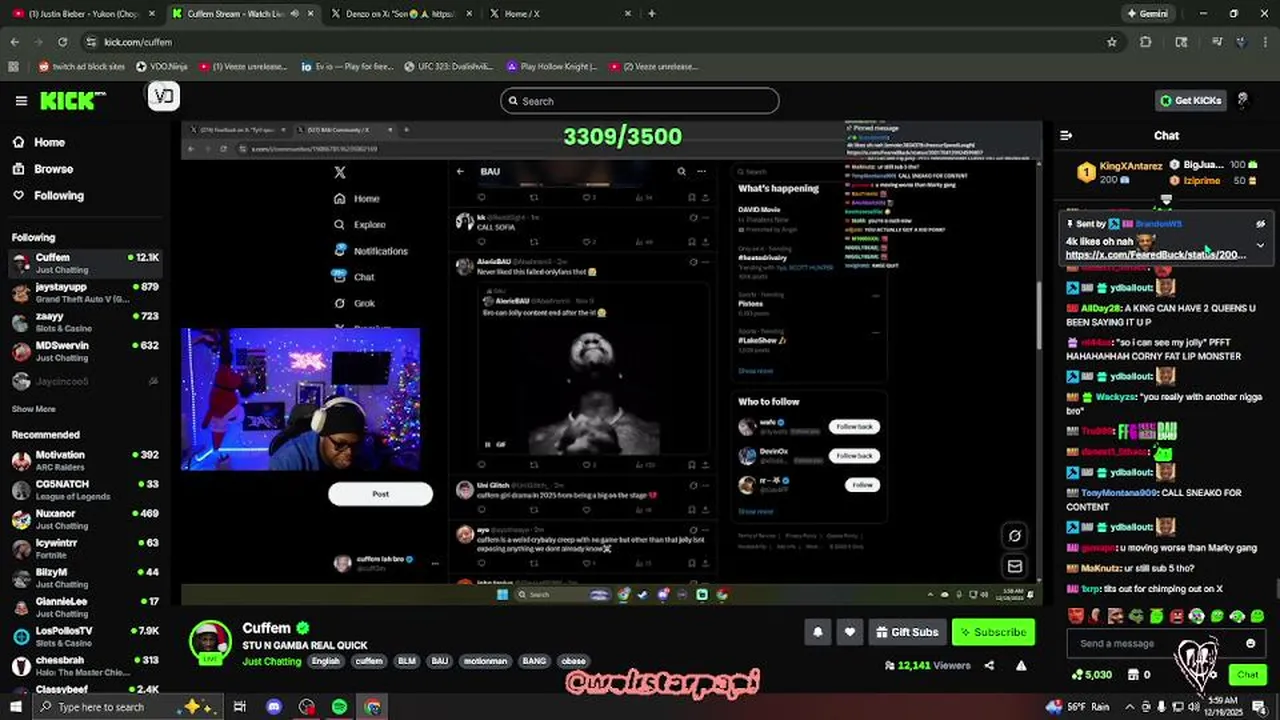Open the emoji picker in chat input
This screenshot has width=1280, height=720.
(1250, 643)
